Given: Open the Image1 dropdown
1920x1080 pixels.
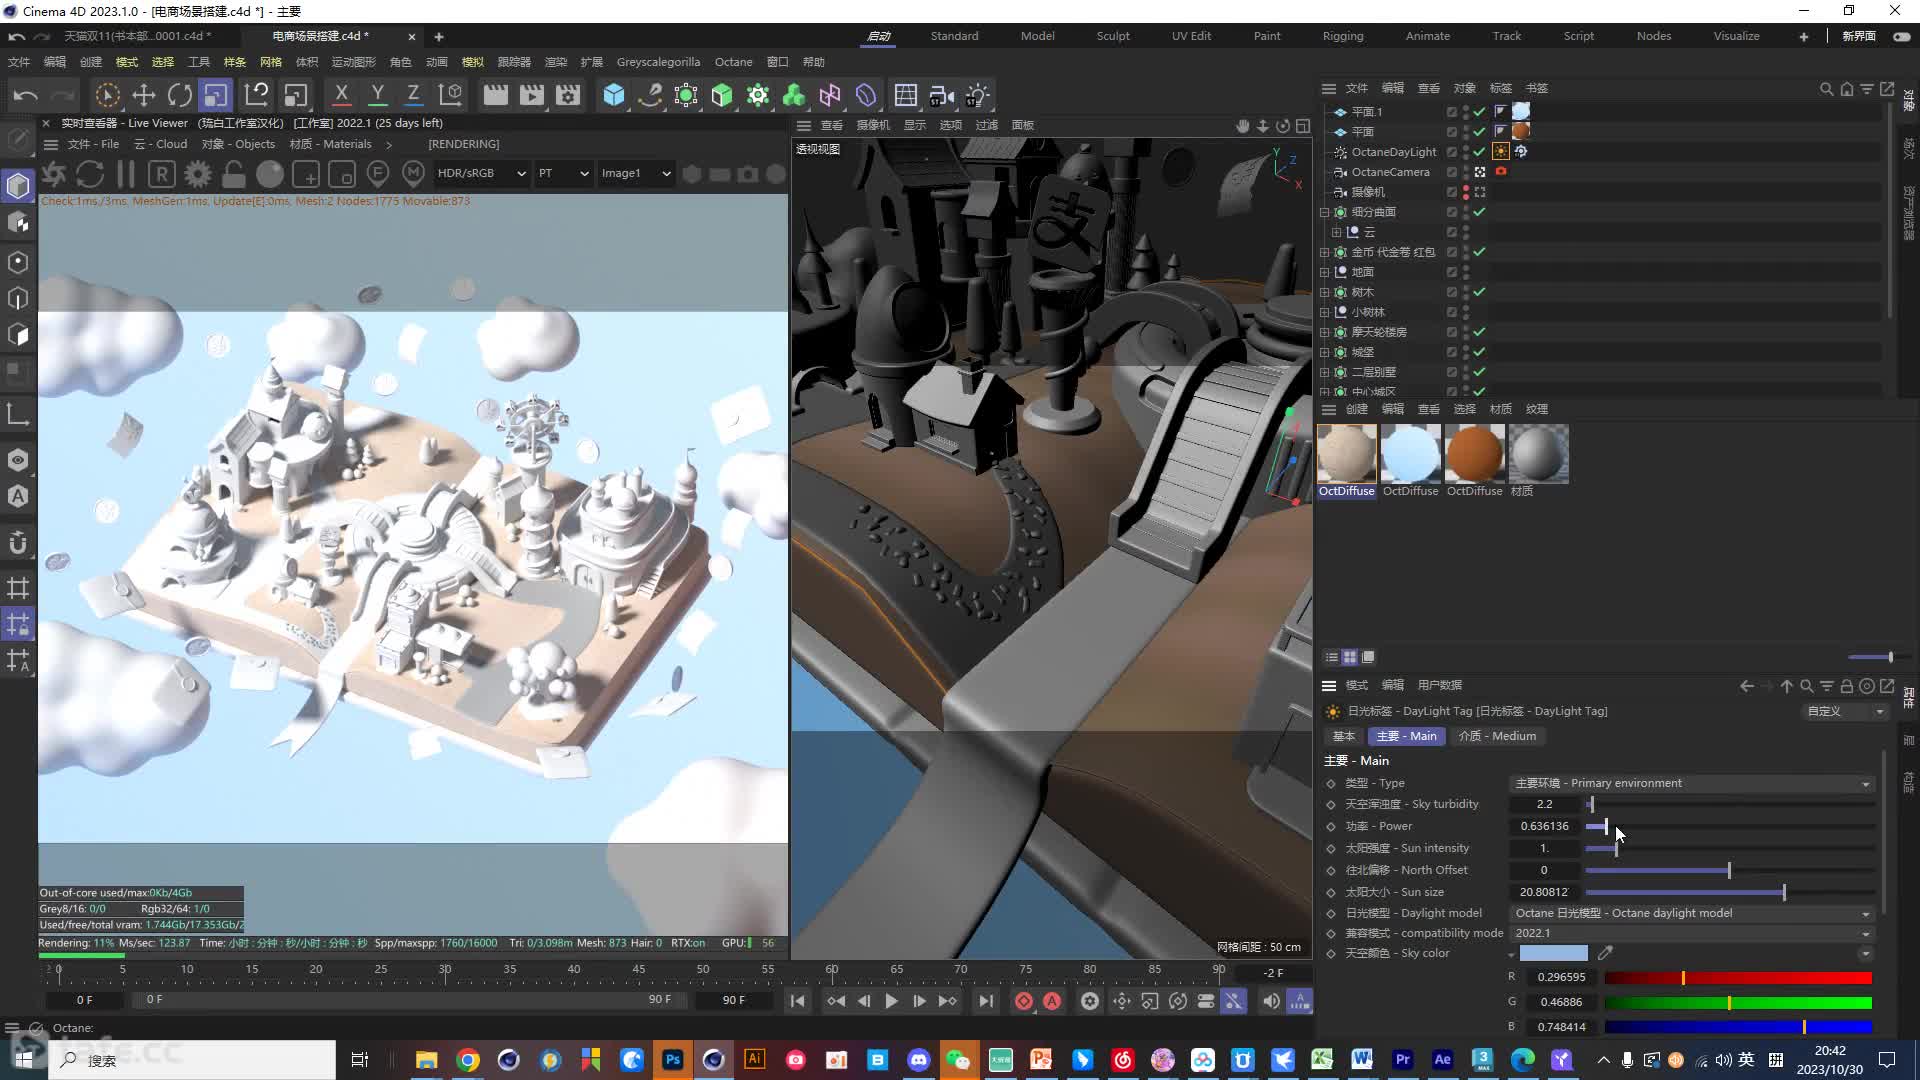Looking at the screenshot, I should pyautogui.click(x=635, y=173).
